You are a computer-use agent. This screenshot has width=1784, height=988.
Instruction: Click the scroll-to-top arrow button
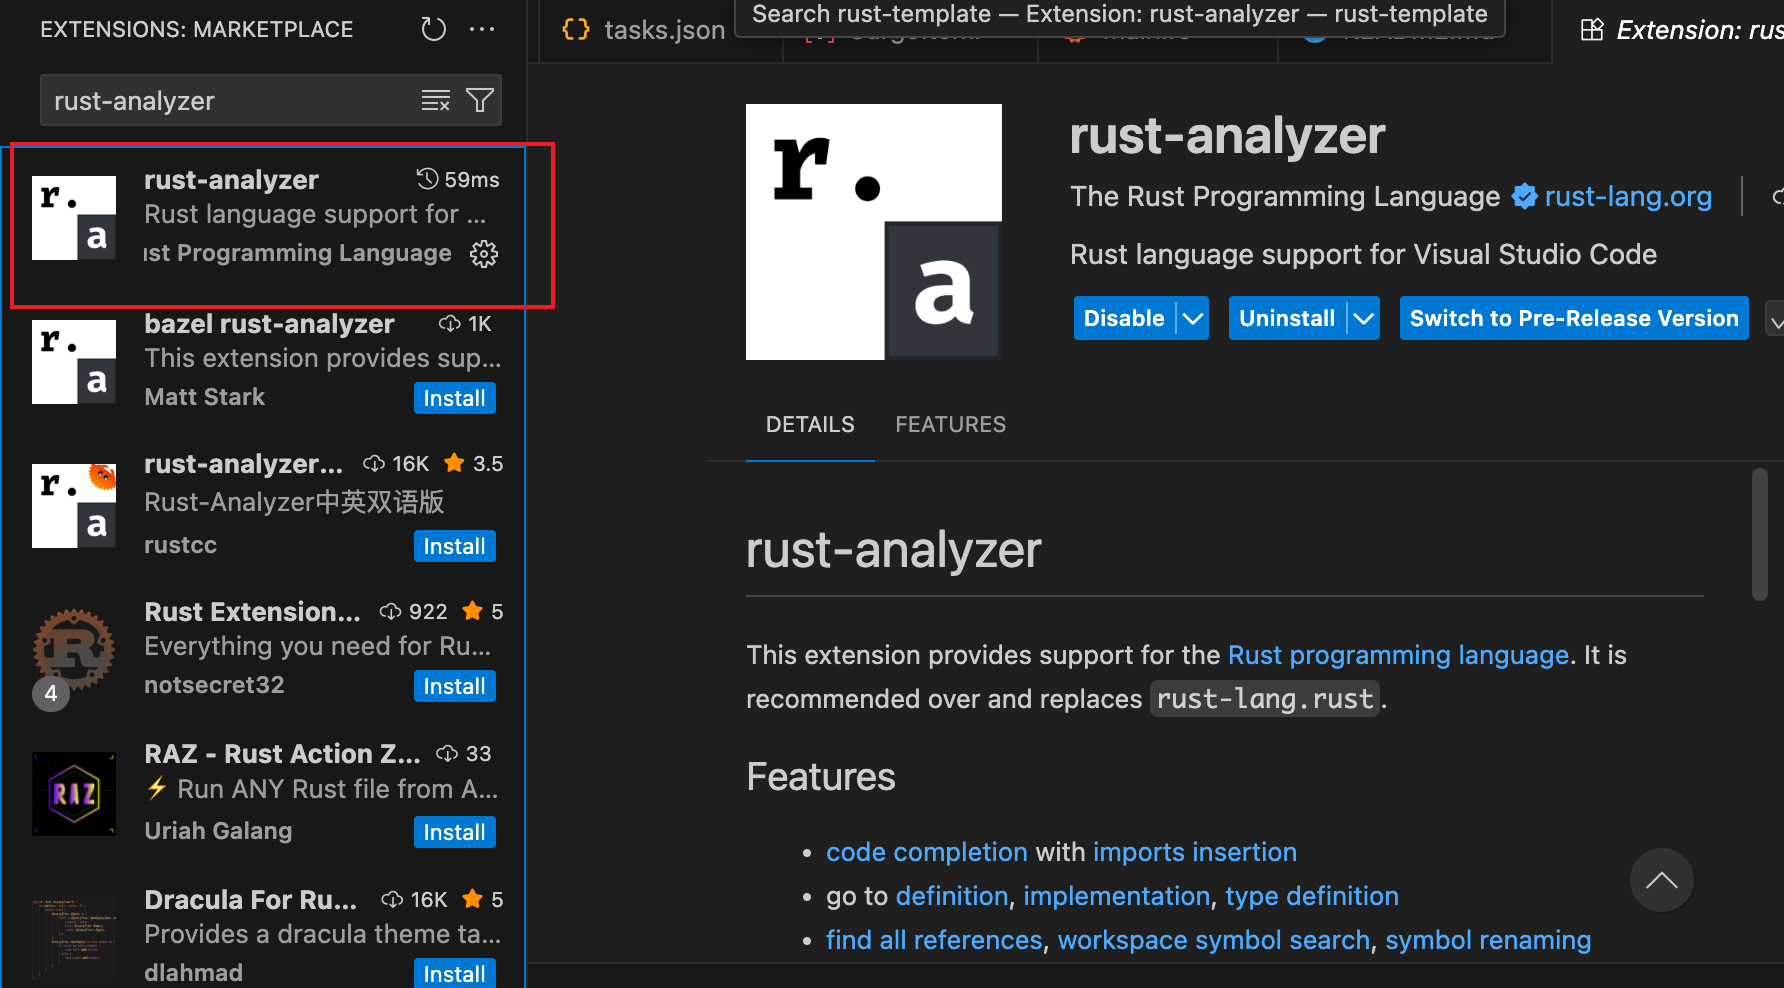1662,880
